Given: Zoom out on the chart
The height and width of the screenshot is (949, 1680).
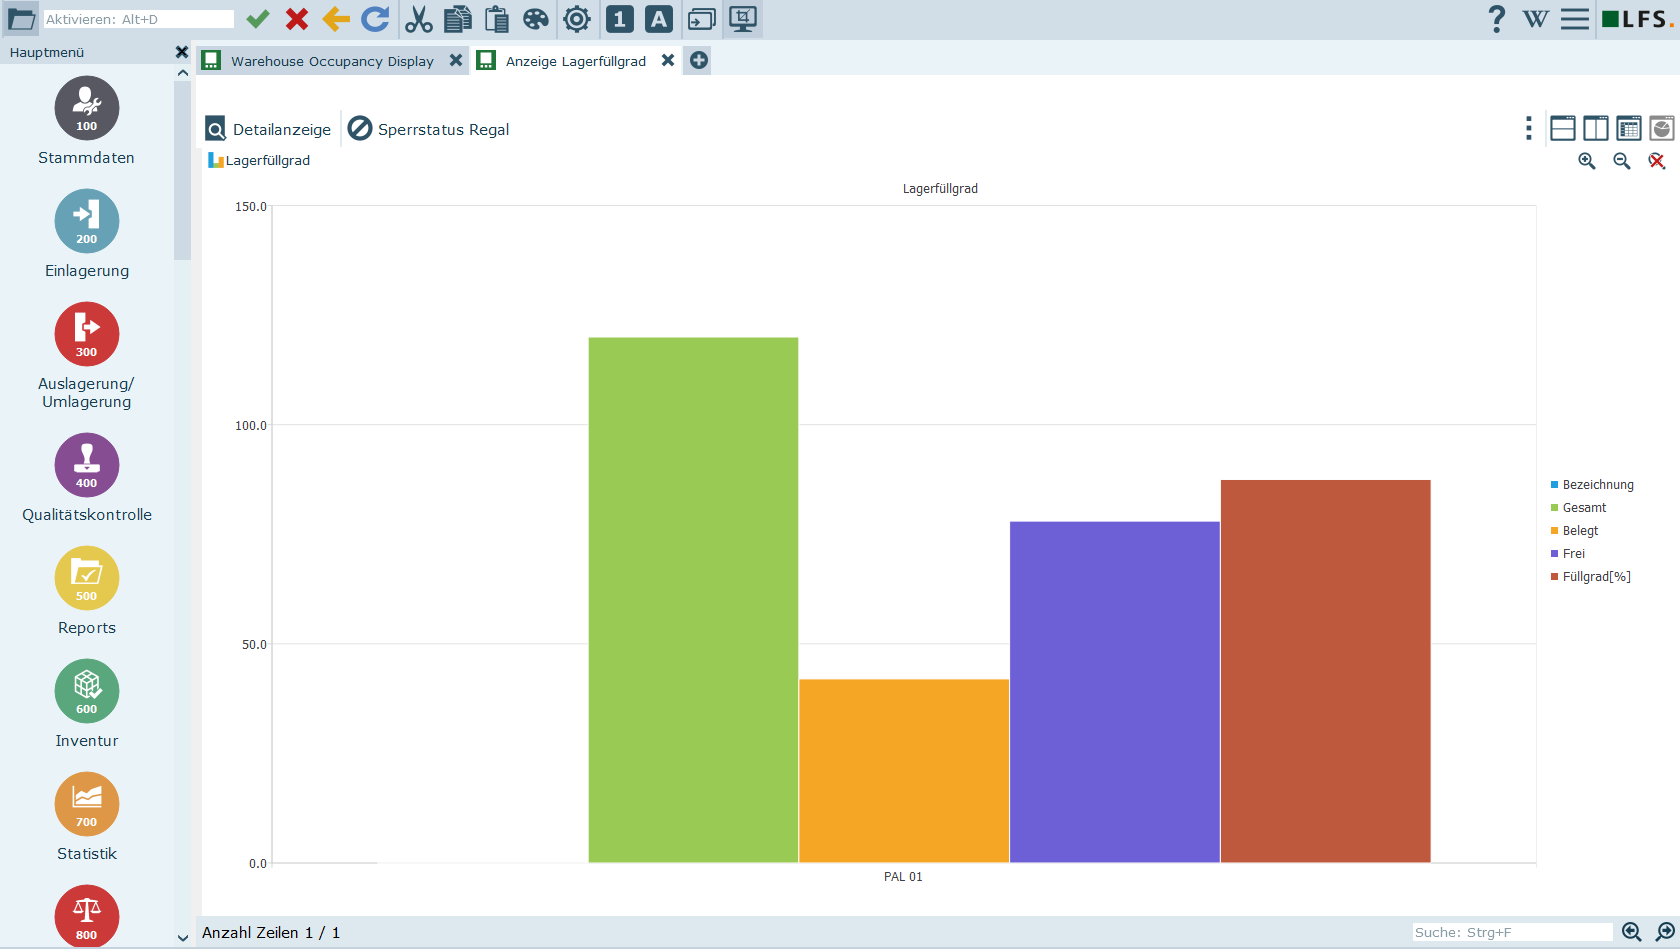Looking at the screenshot, I should tap(1622, 161).
